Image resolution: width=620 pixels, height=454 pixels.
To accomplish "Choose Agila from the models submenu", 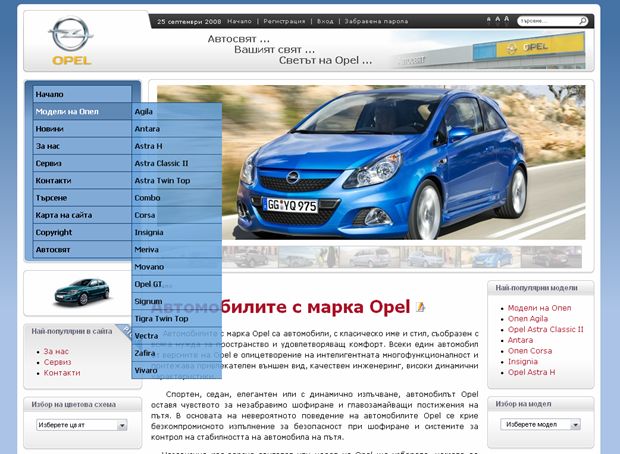I will pyautogui.click(x=177, y=112).
